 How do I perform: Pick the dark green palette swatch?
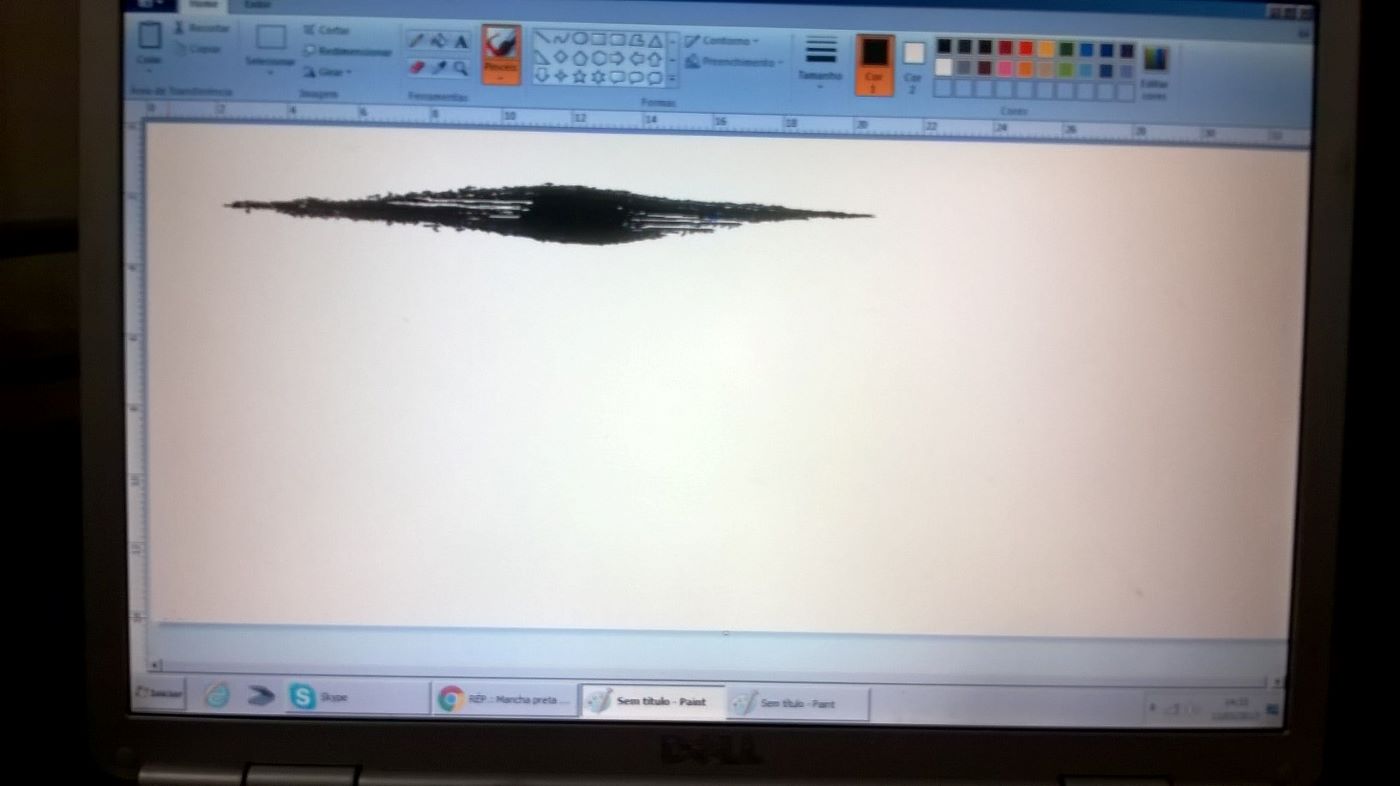point(1066,49)
